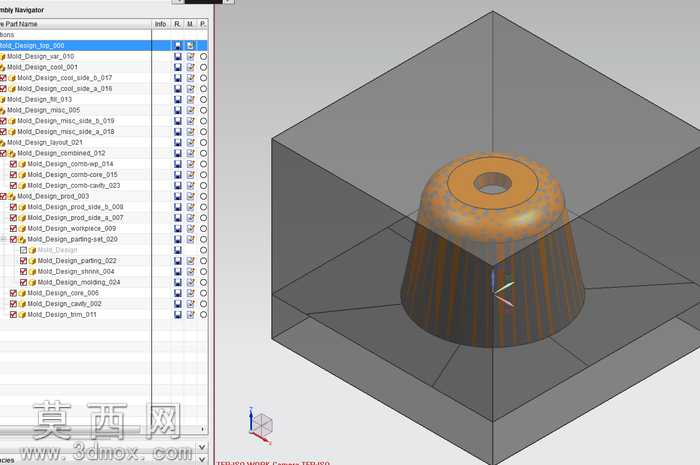This screenshot has width=700, height=465.
Task: Click the Info column header
Action: click(161, 24)
